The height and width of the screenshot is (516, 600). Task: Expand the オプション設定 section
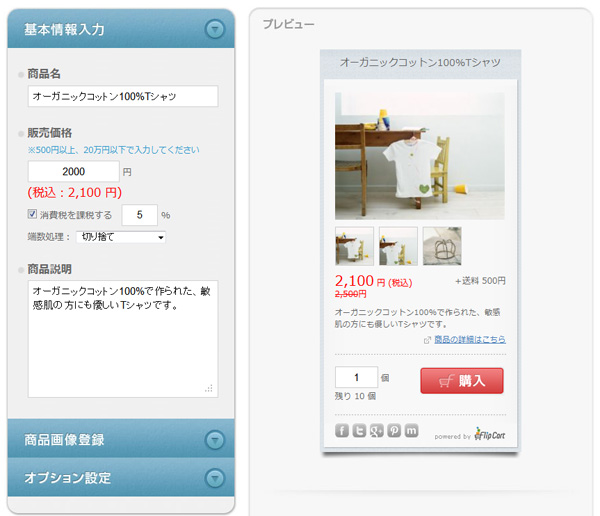pyautogui.click(x=215, y=478)
